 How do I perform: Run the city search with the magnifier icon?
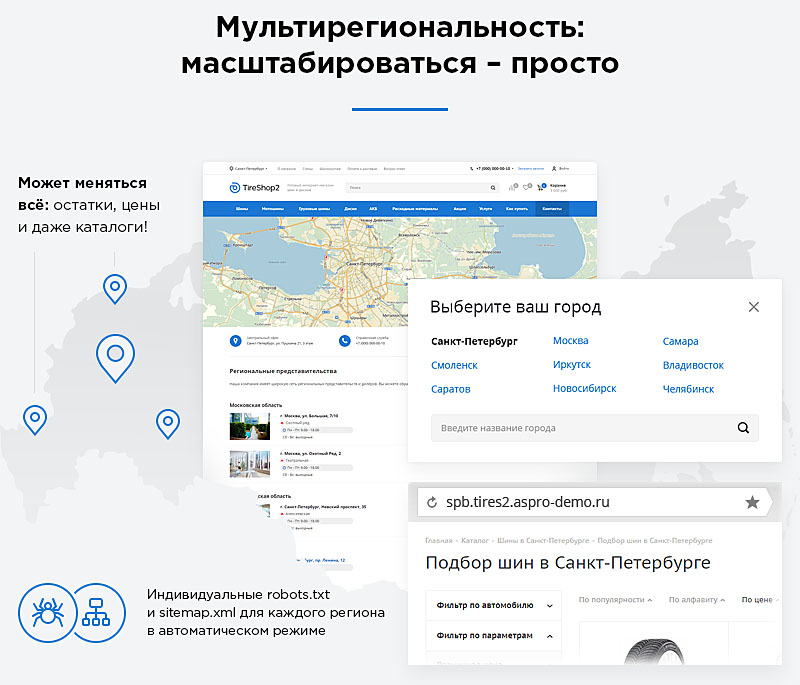coord(743,427)
